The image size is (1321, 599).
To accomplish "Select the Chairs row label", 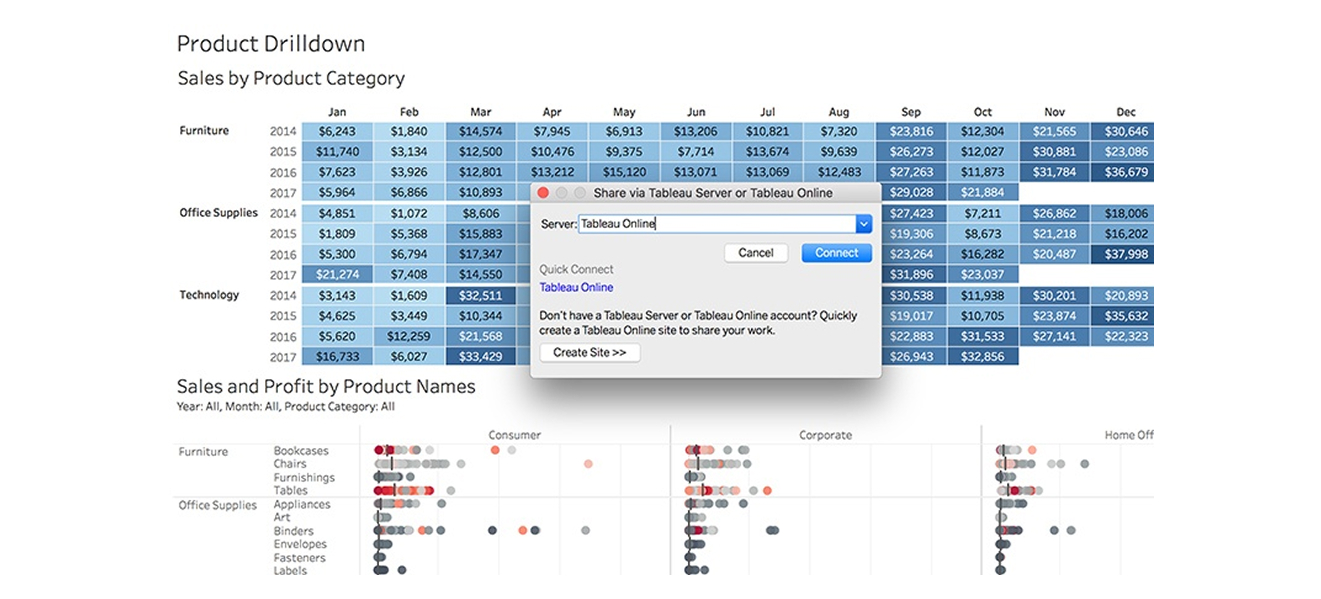I will [290, 464].
